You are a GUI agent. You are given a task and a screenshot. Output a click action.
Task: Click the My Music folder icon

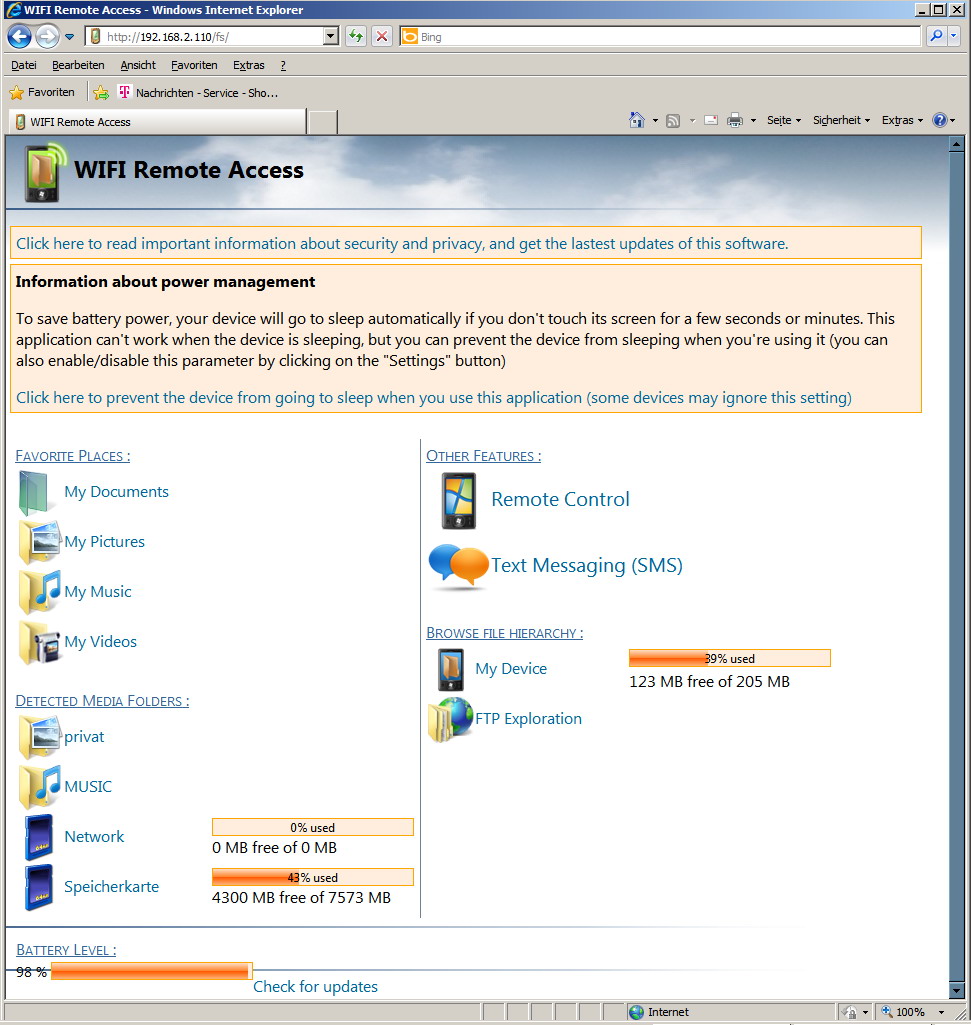pos(40,592)
